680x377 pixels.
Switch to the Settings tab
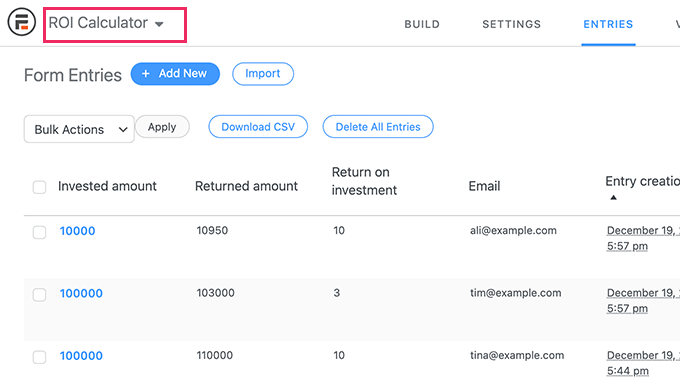[512, 24]
